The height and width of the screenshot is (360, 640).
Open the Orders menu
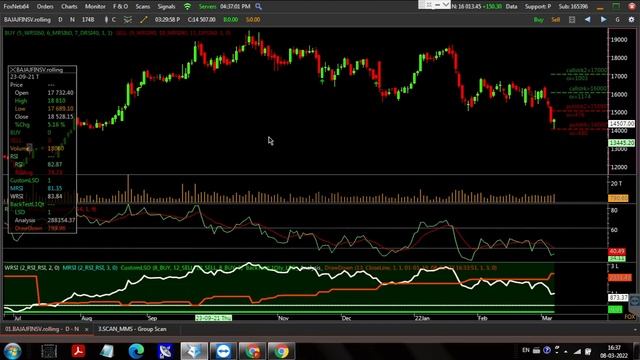(45, 7)
